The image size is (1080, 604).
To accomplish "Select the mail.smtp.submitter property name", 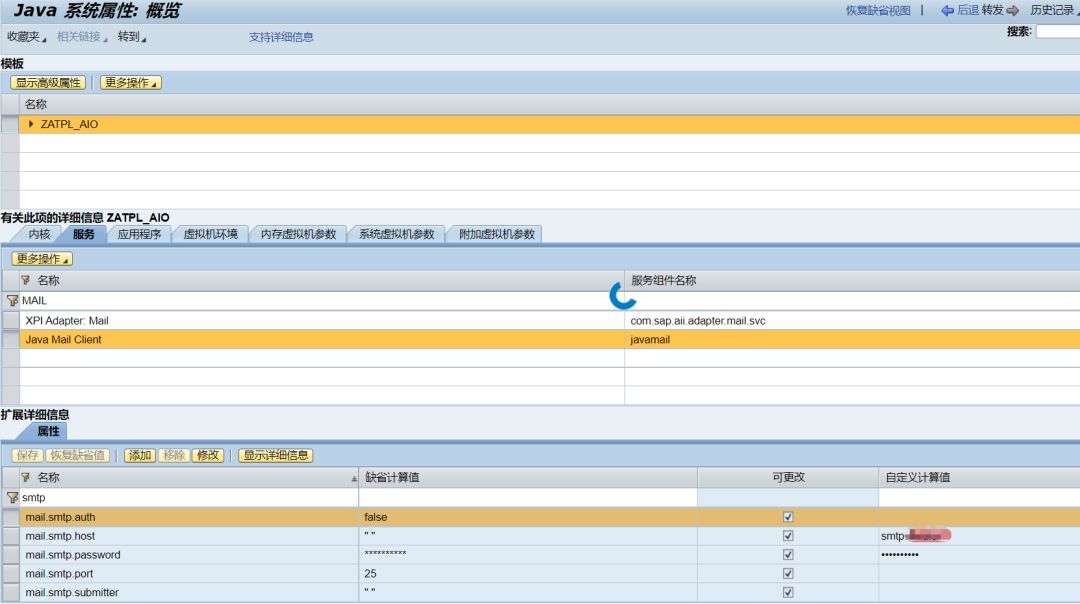I will pyautogui.click(x=72, y=592).
